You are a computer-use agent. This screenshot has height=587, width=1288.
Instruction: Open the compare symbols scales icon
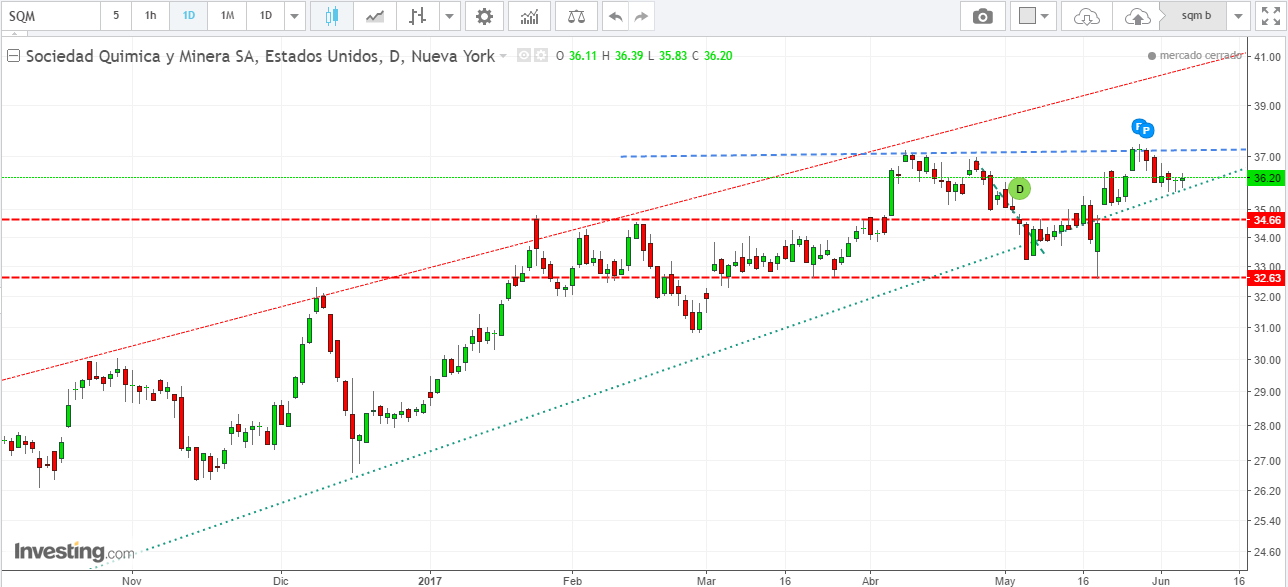point(576,16)
